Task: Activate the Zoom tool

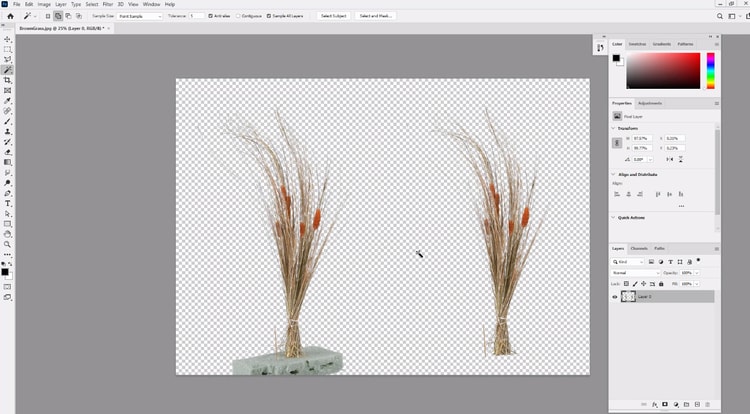Action: [8, 244]
